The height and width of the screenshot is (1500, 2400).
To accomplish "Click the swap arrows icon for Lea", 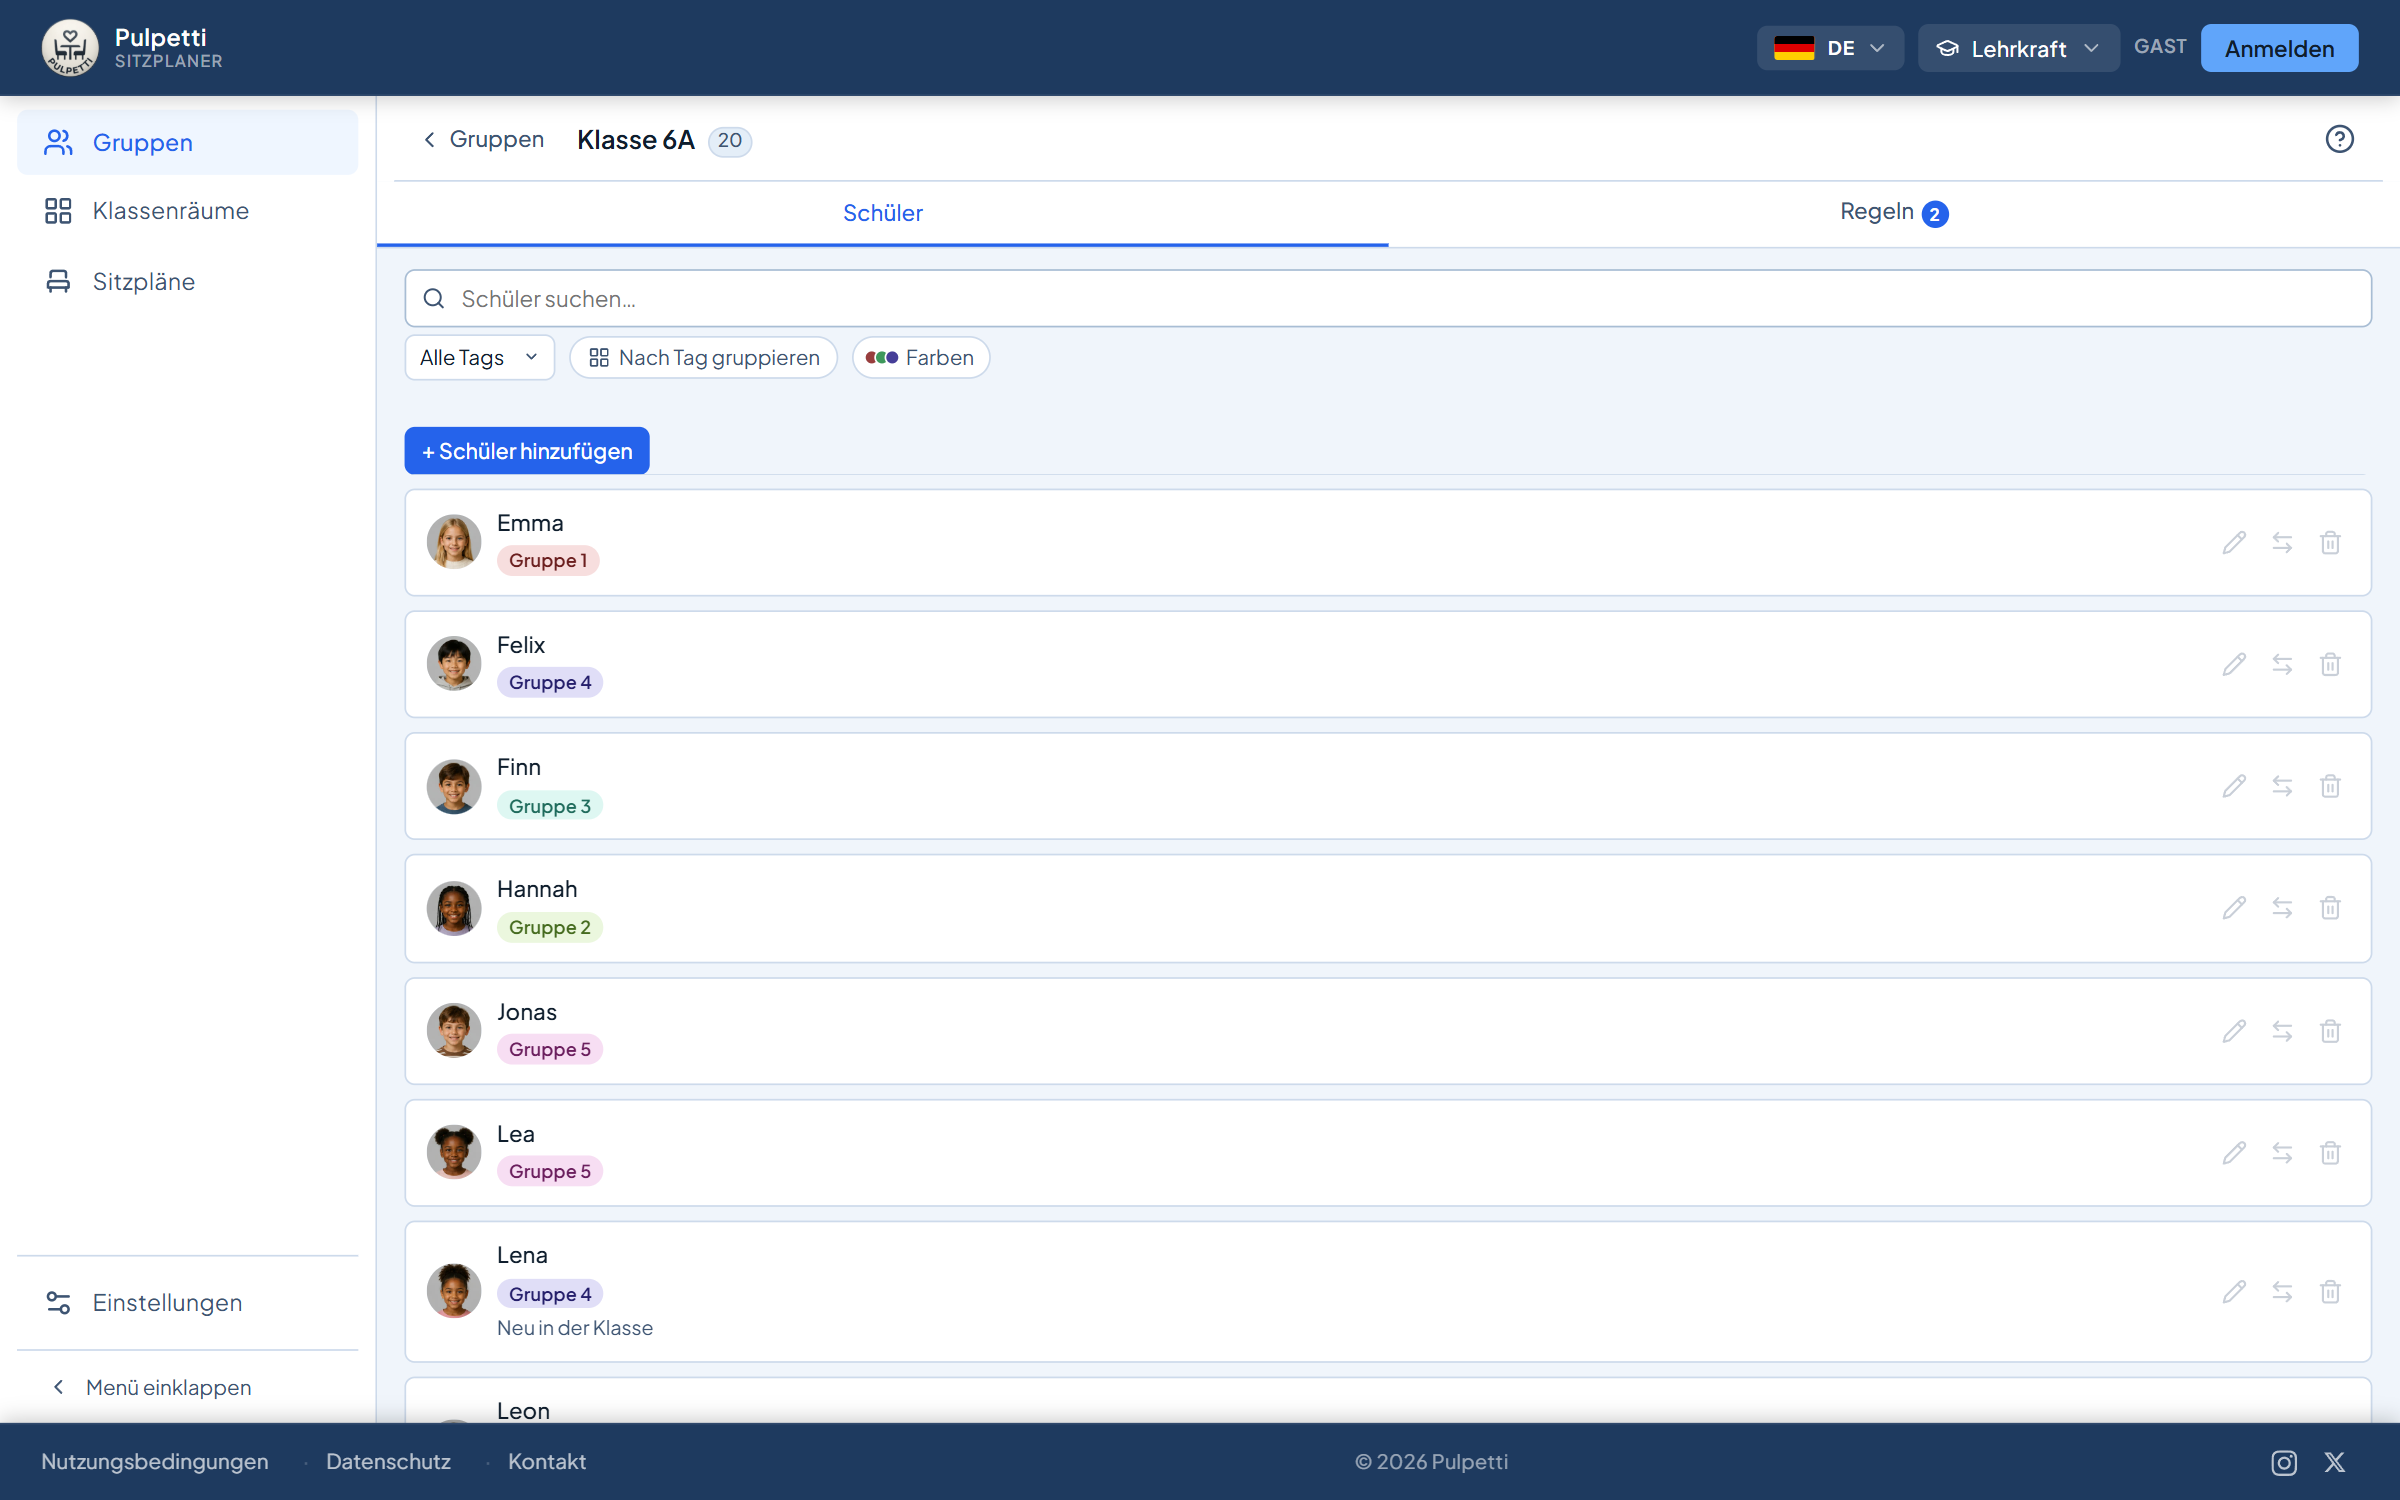I will pos(2282,1153).
